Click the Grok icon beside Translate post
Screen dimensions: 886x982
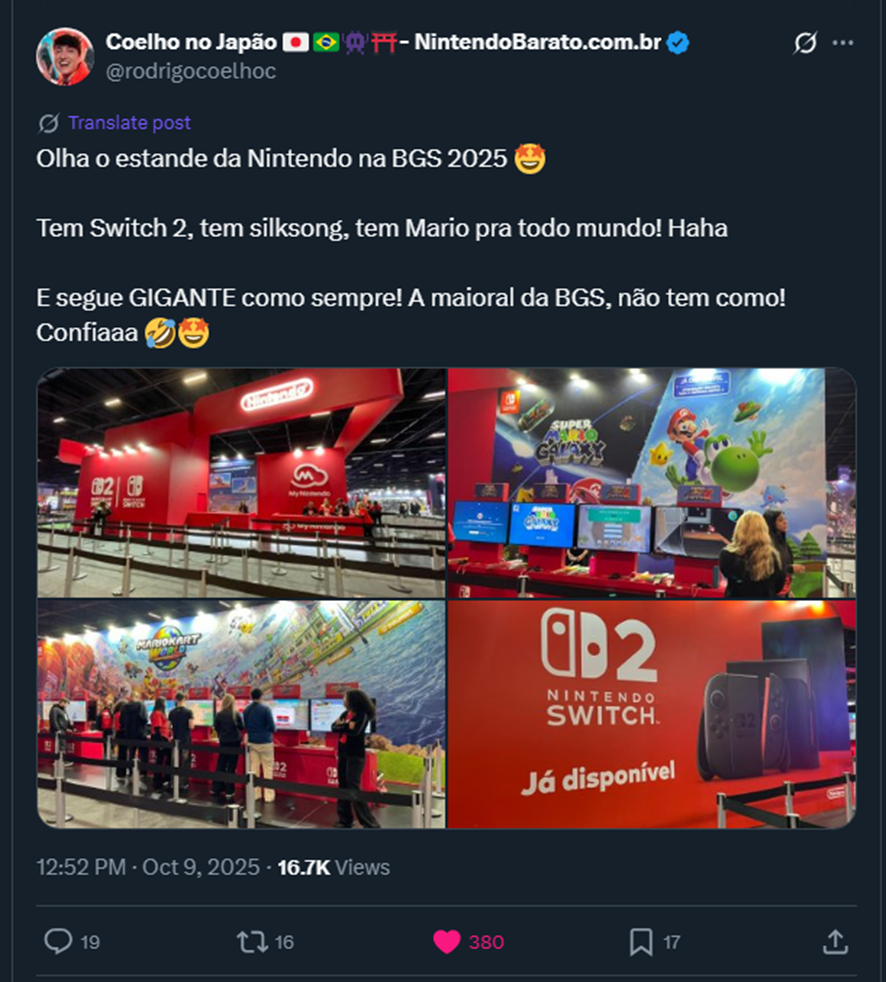(x=48, y=123)
